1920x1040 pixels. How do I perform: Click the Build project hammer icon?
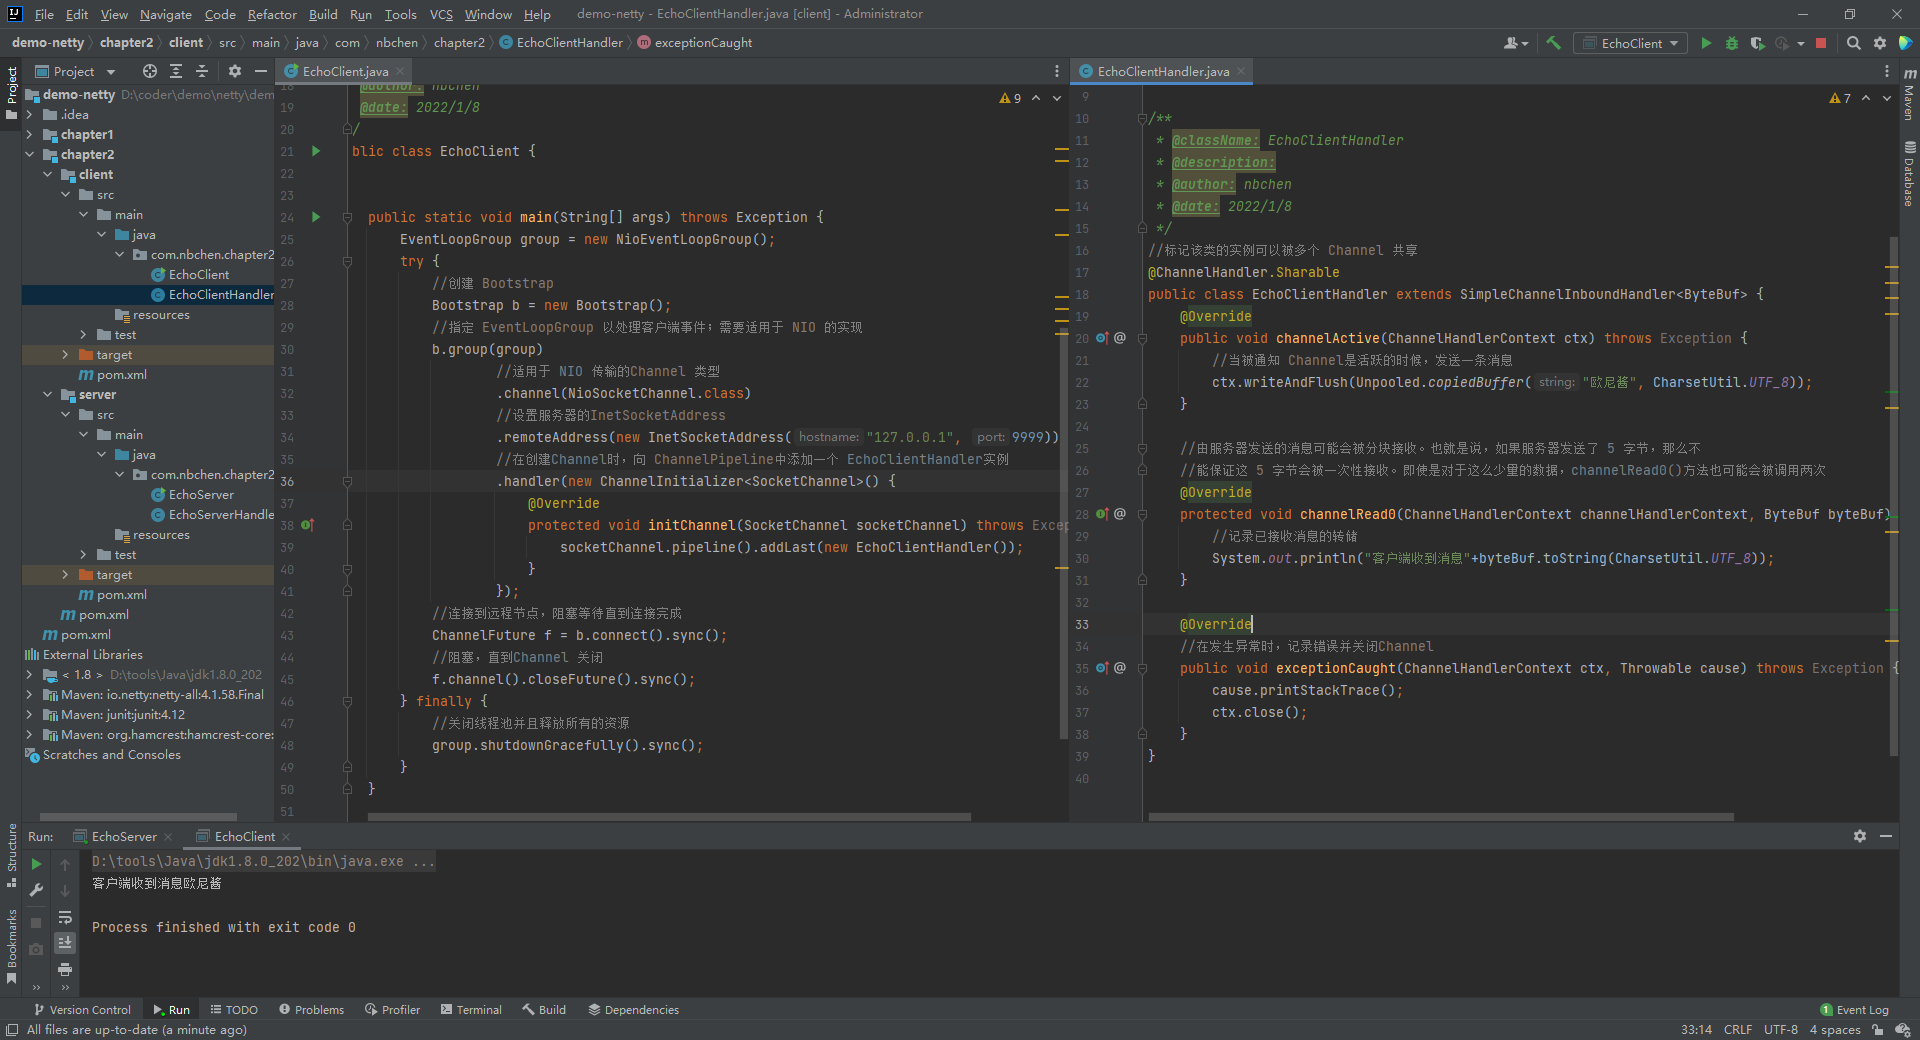(1553, 43)
